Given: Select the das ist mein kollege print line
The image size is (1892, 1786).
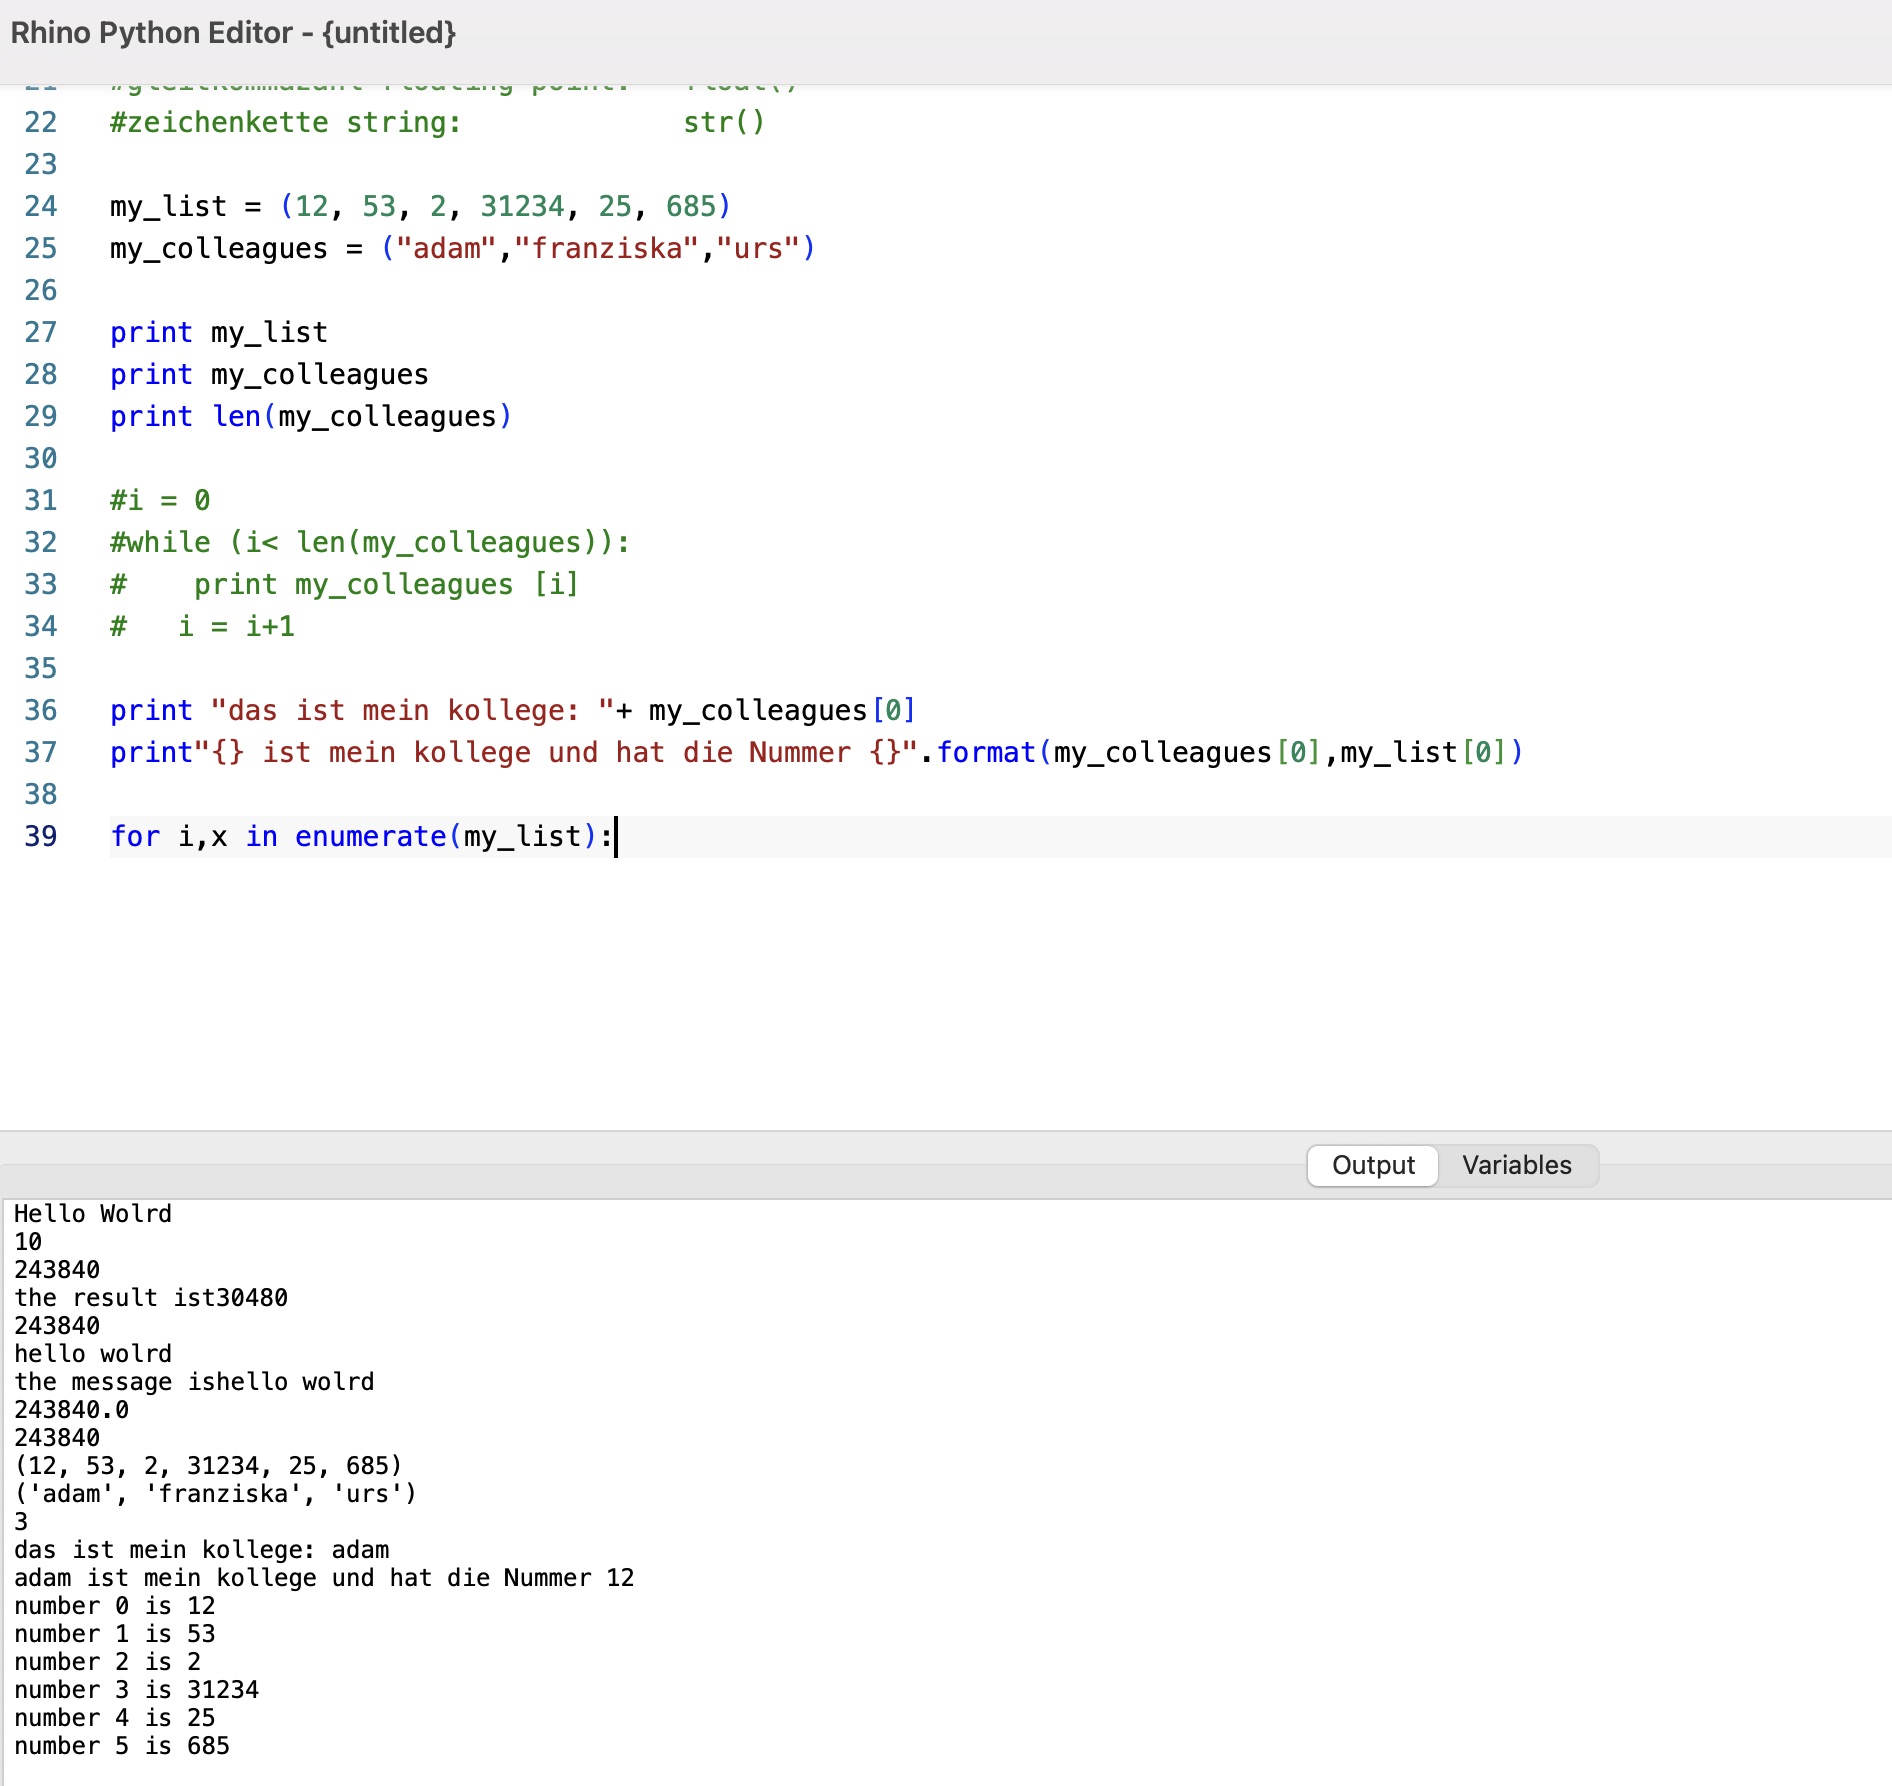Looking at the screenshot, I should 513,710.
